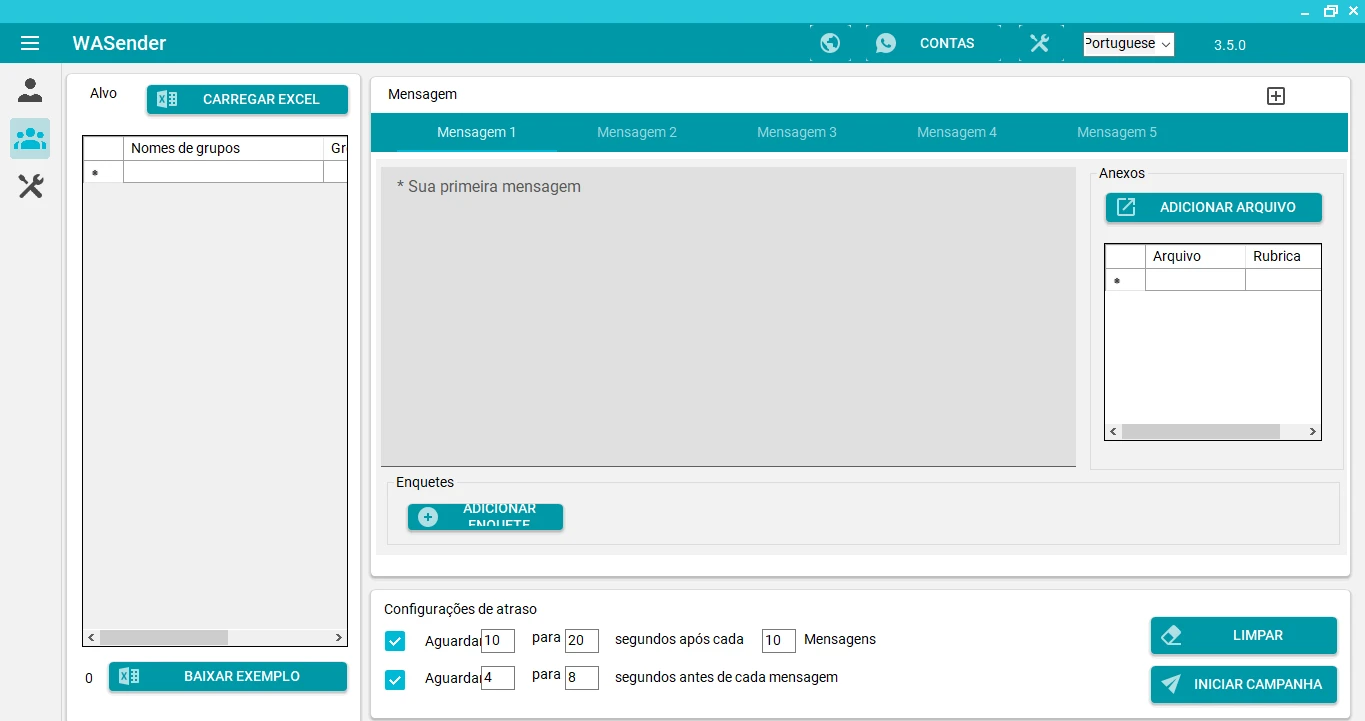The image size is (1365, 721).
Task: Click the WhatsApp icon in header
Action: pos(885,43)
